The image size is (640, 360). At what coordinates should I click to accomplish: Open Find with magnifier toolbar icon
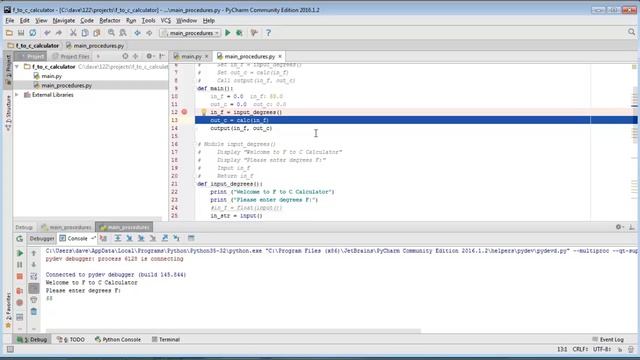[x=111, y=33]
